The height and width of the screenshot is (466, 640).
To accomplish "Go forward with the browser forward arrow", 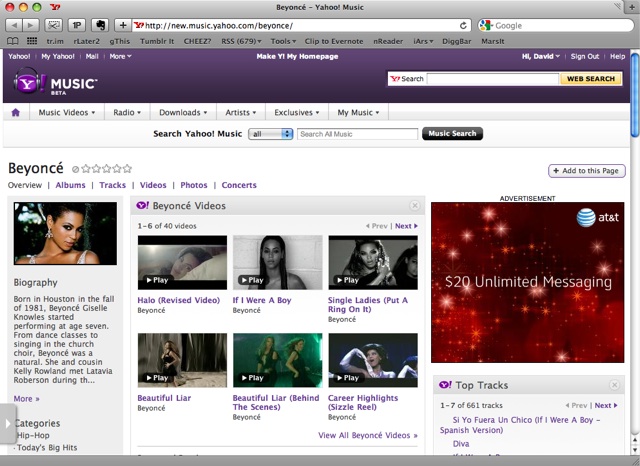I will click(31, 25).
